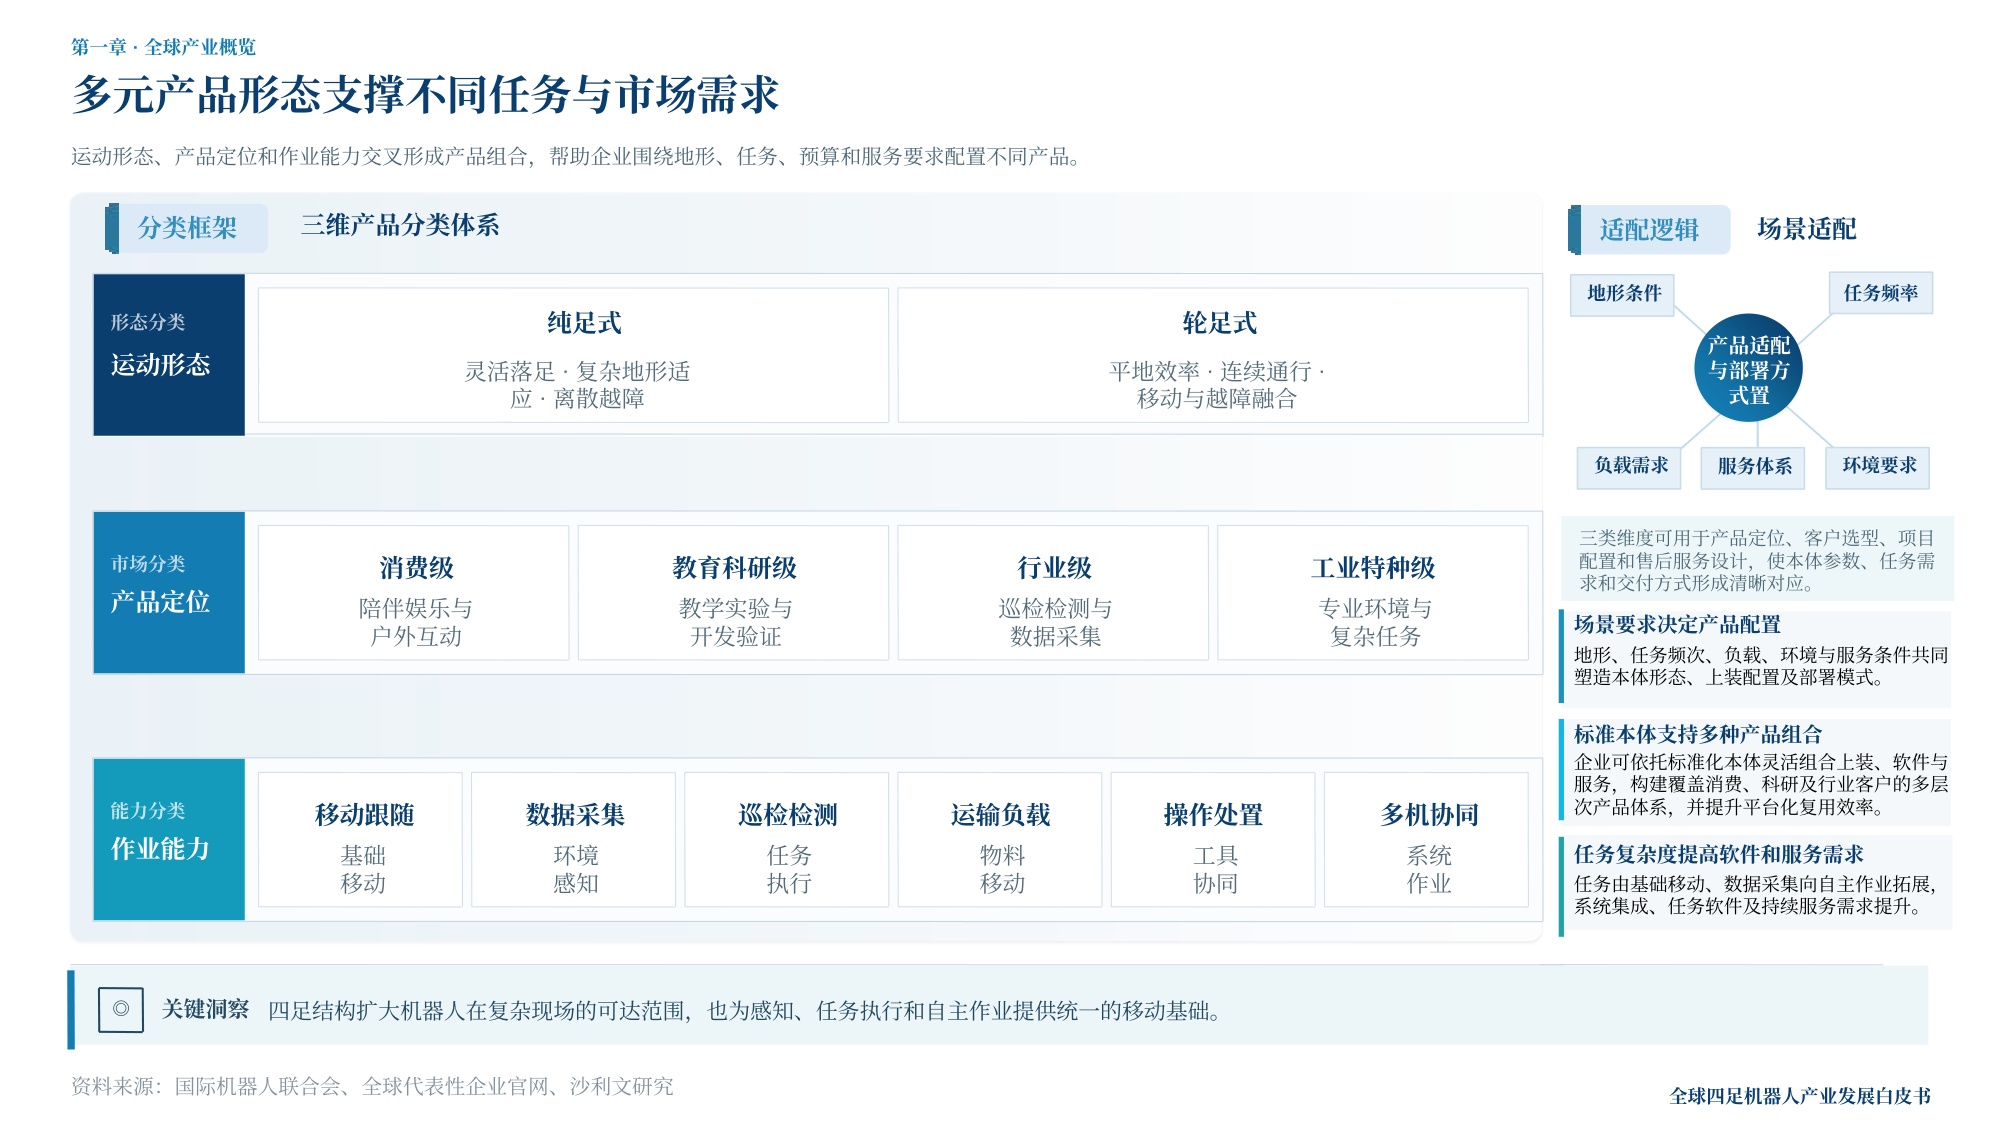Click the 关键洞察 label

[205, 1009]
